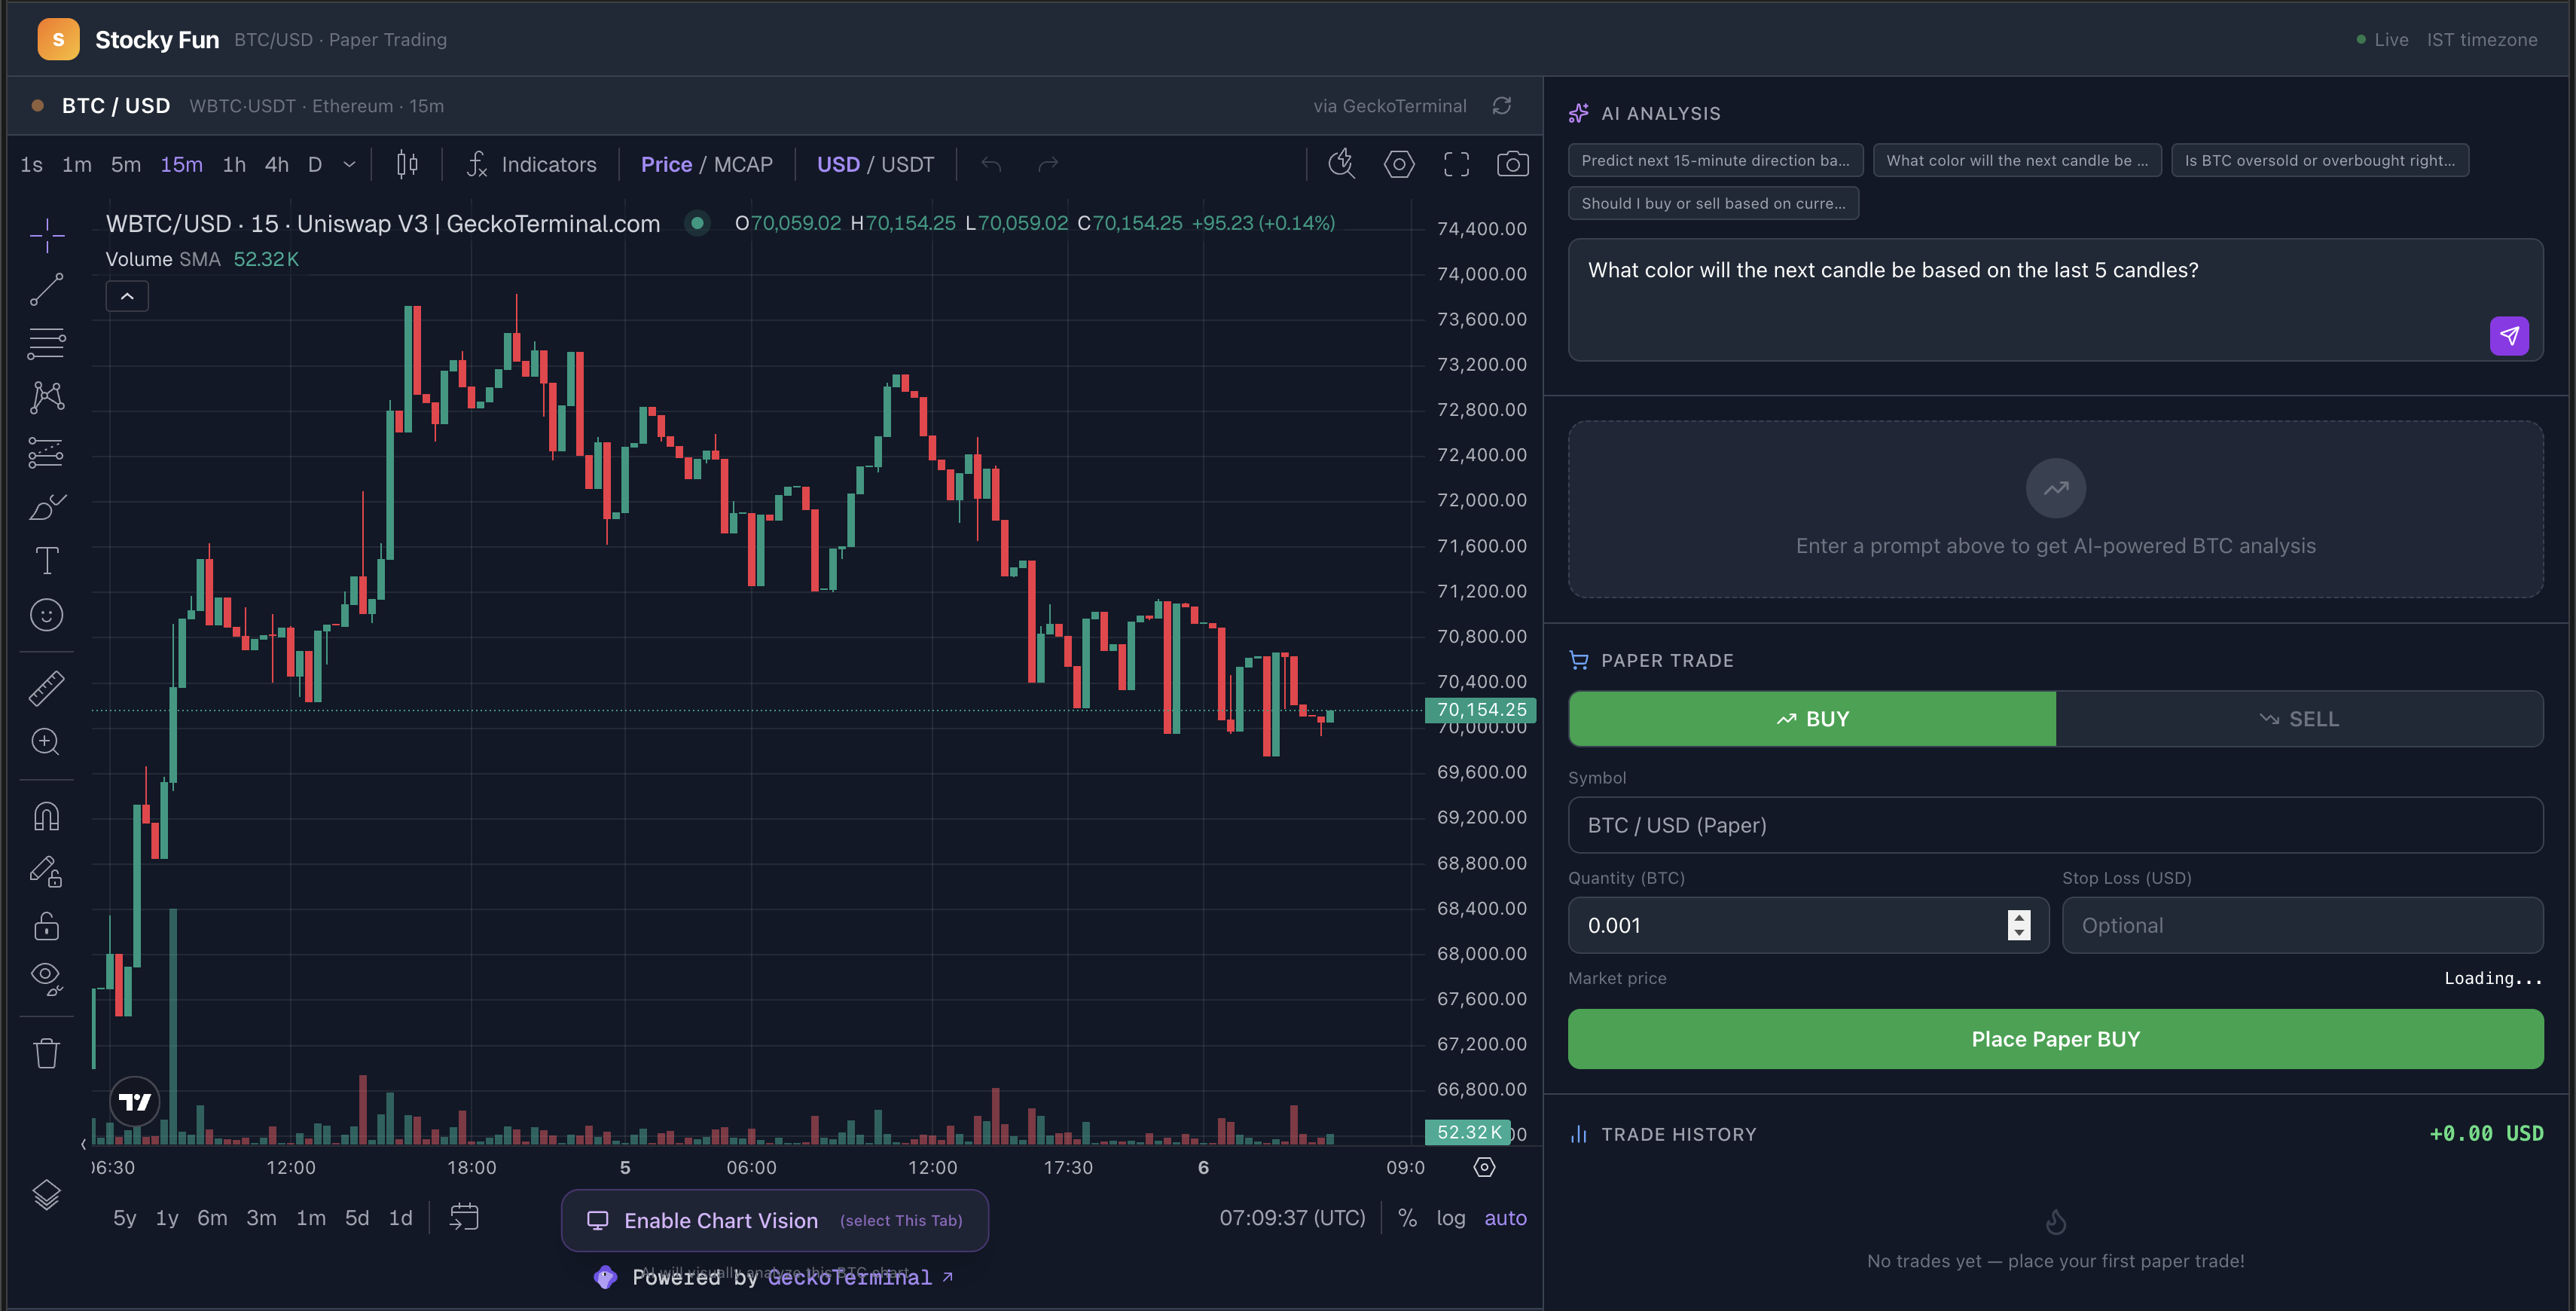Toggle percent scale on the chart
The width and height of the screenshot is (2576, 1311).
1407,1218
